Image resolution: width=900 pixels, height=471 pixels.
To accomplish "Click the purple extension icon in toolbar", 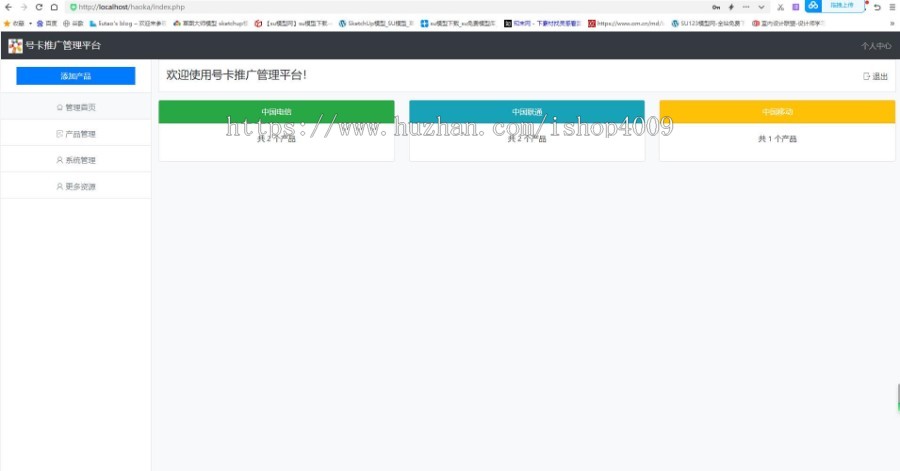I will tap(796, 7).
